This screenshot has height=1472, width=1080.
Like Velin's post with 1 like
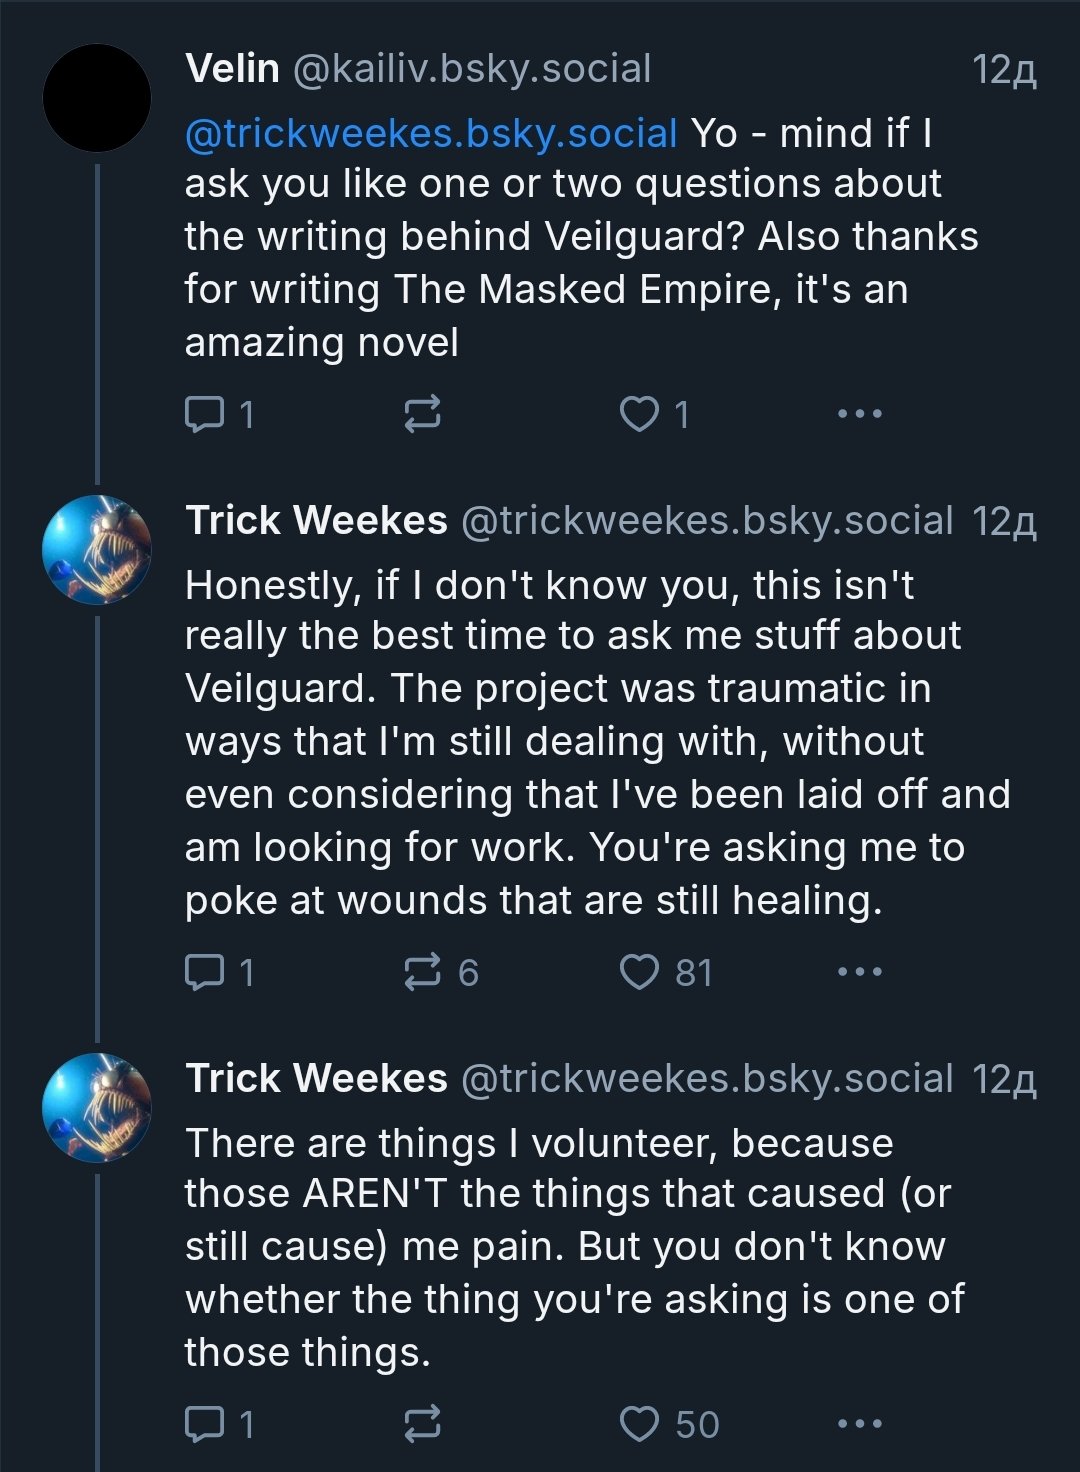(x=655, y=414)
